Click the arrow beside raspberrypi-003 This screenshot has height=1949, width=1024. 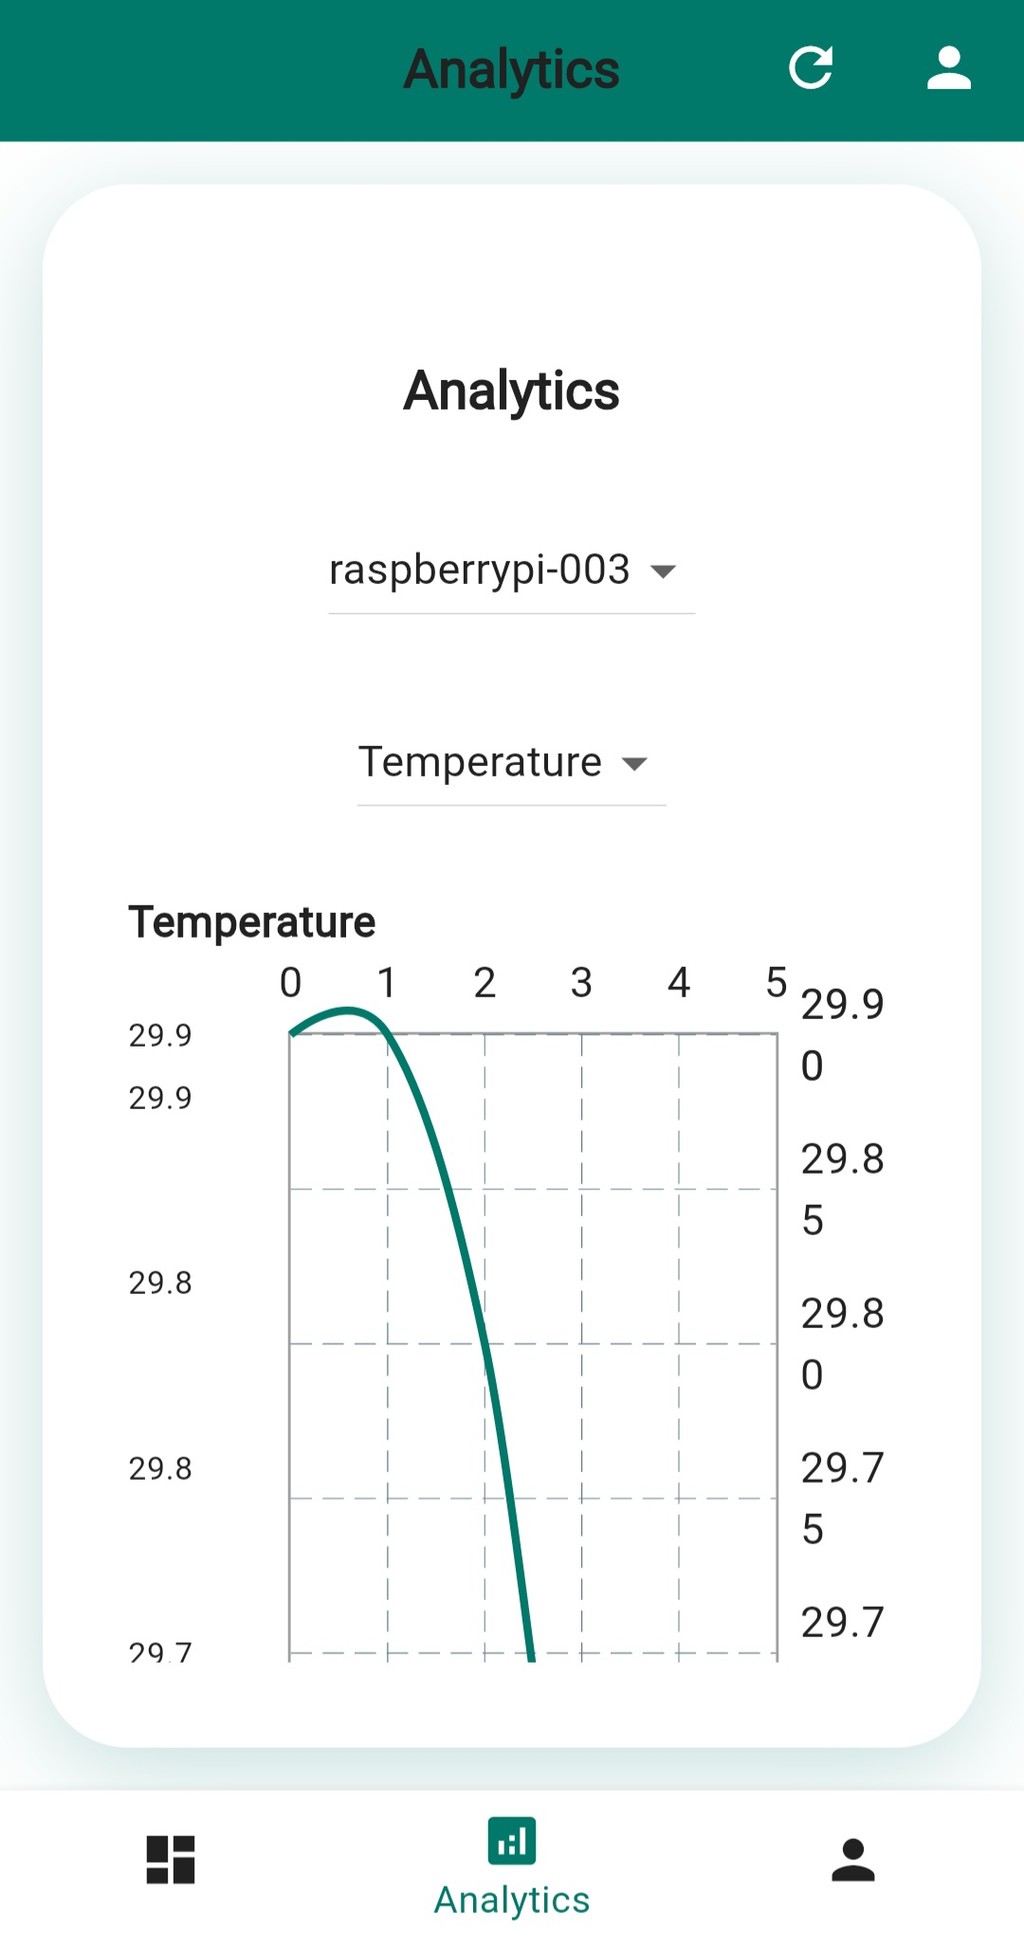663,572
